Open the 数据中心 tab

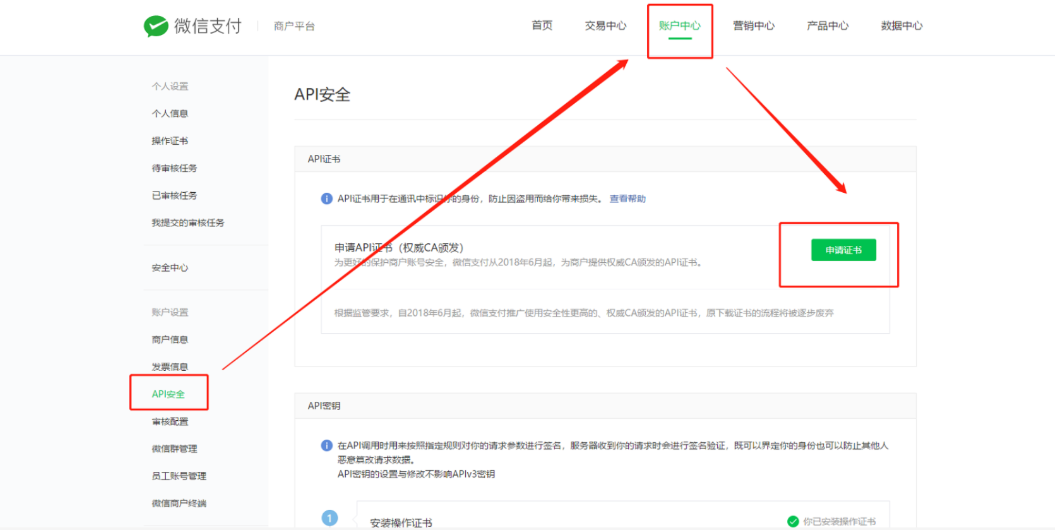(x=902, y=26)
